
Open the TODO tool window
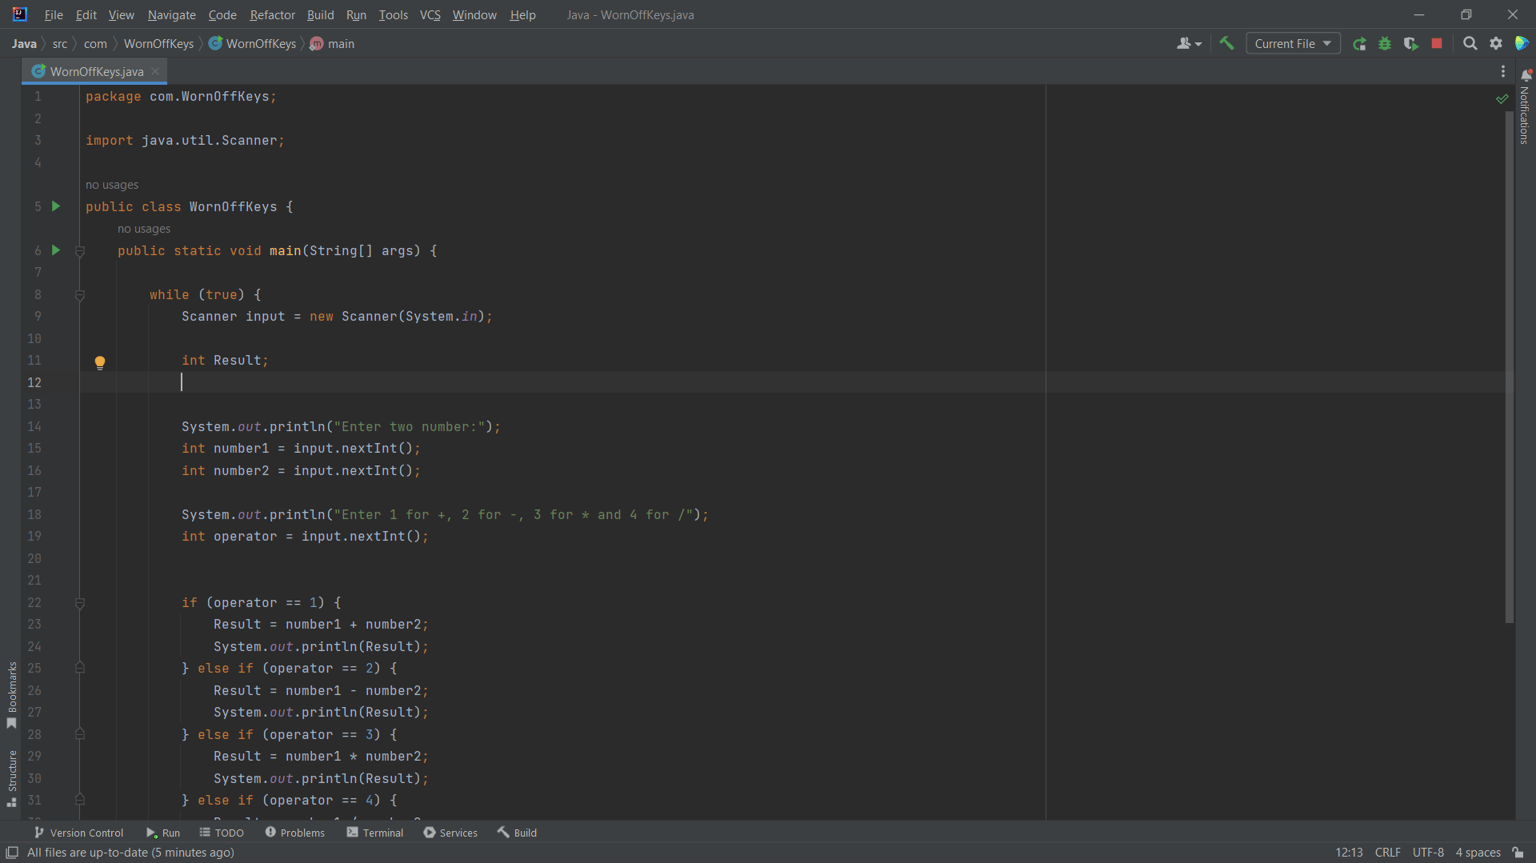[222, 832]
